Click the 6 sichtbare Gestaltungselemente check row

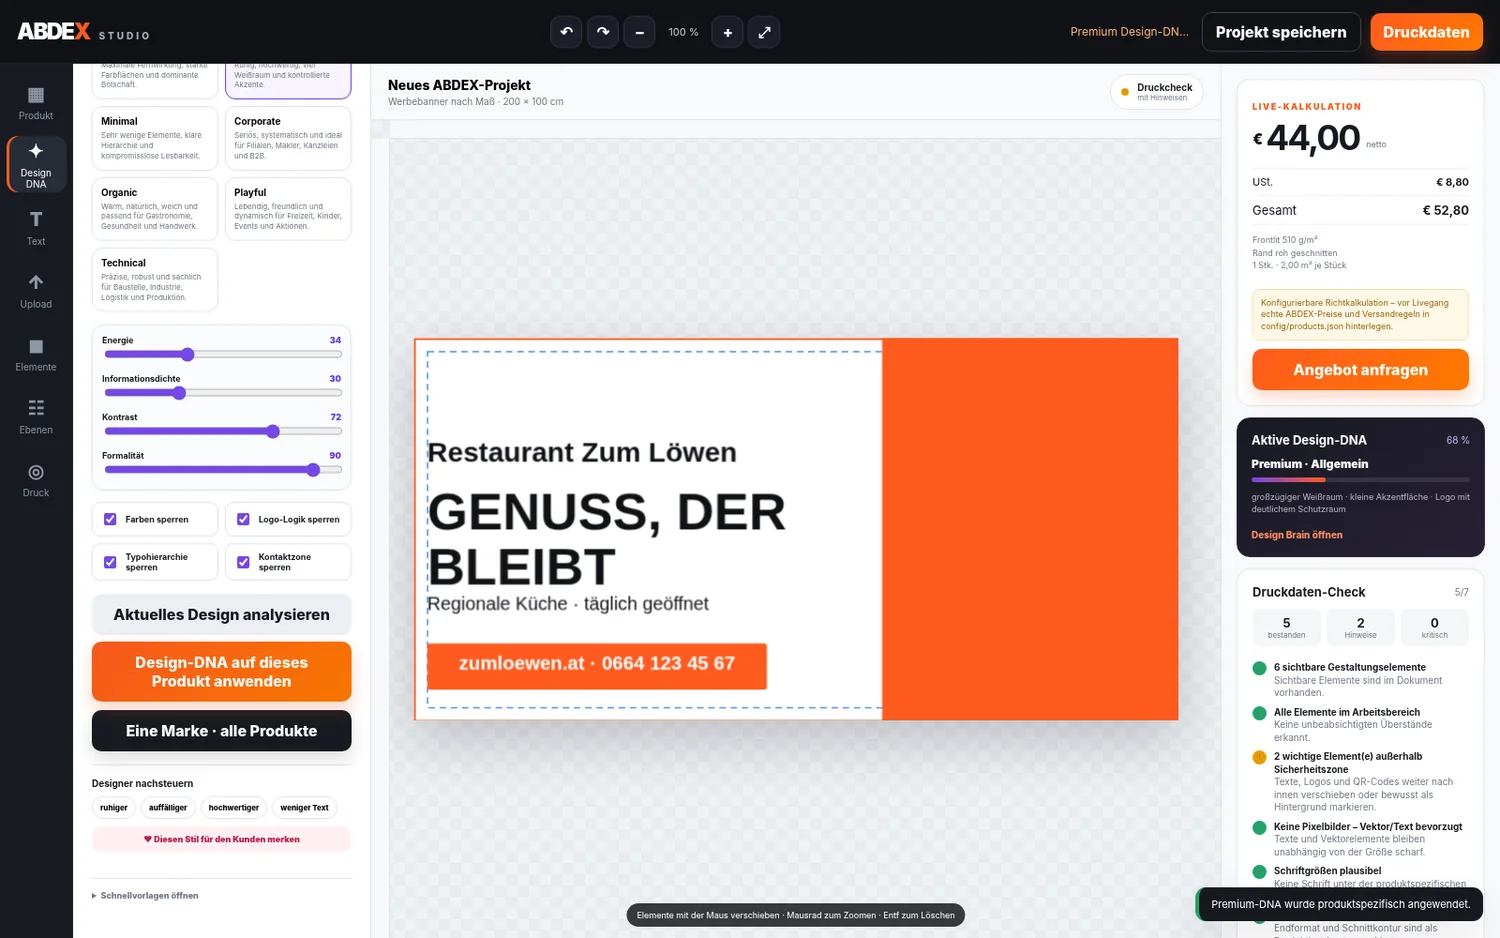tap(1360, 680)
